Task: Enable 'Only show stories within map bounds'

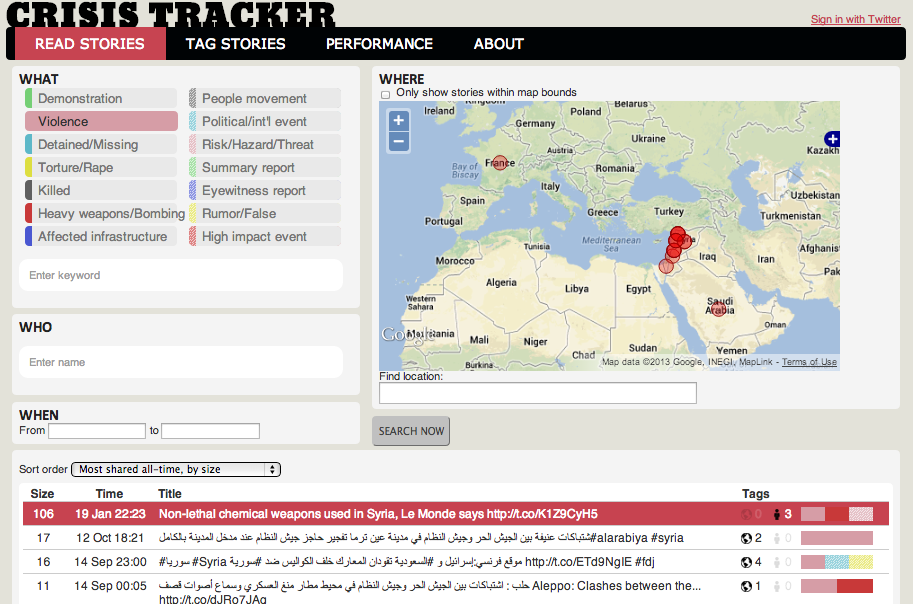Action: (386, 94)
